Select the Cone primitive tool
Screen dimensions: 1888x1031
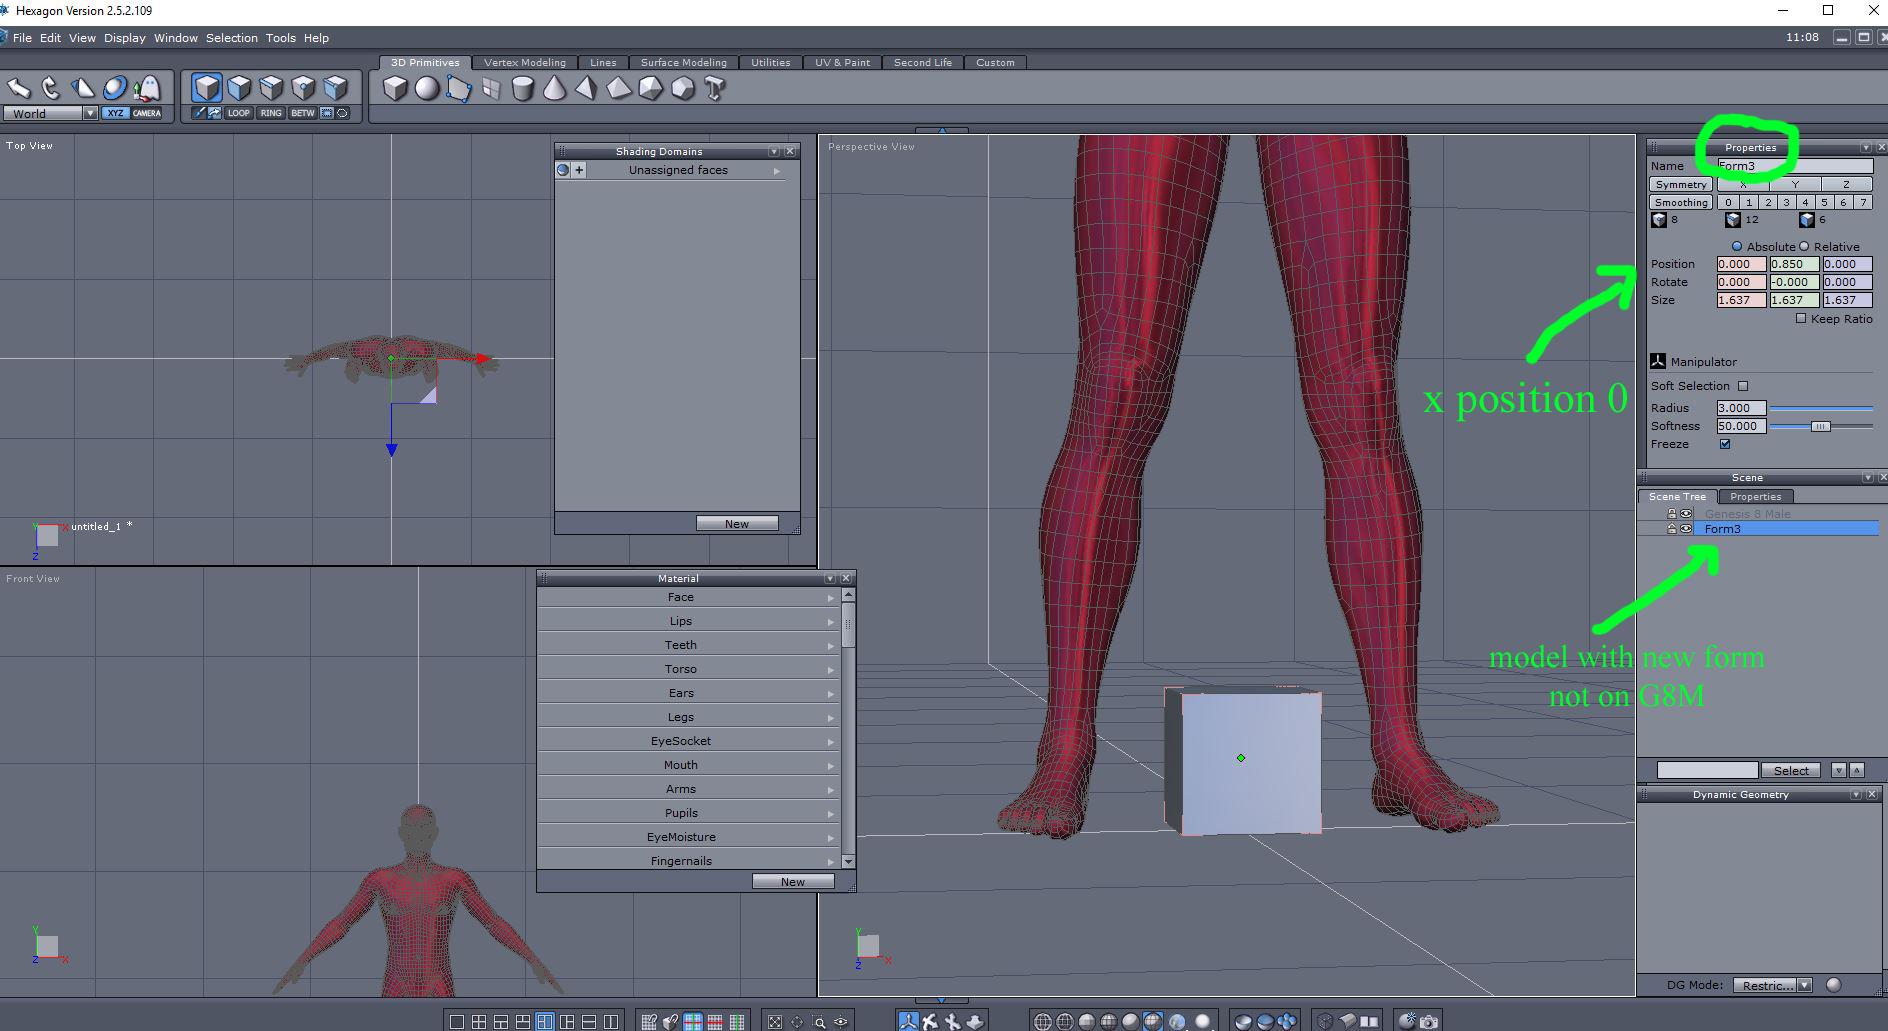point(554,88)
